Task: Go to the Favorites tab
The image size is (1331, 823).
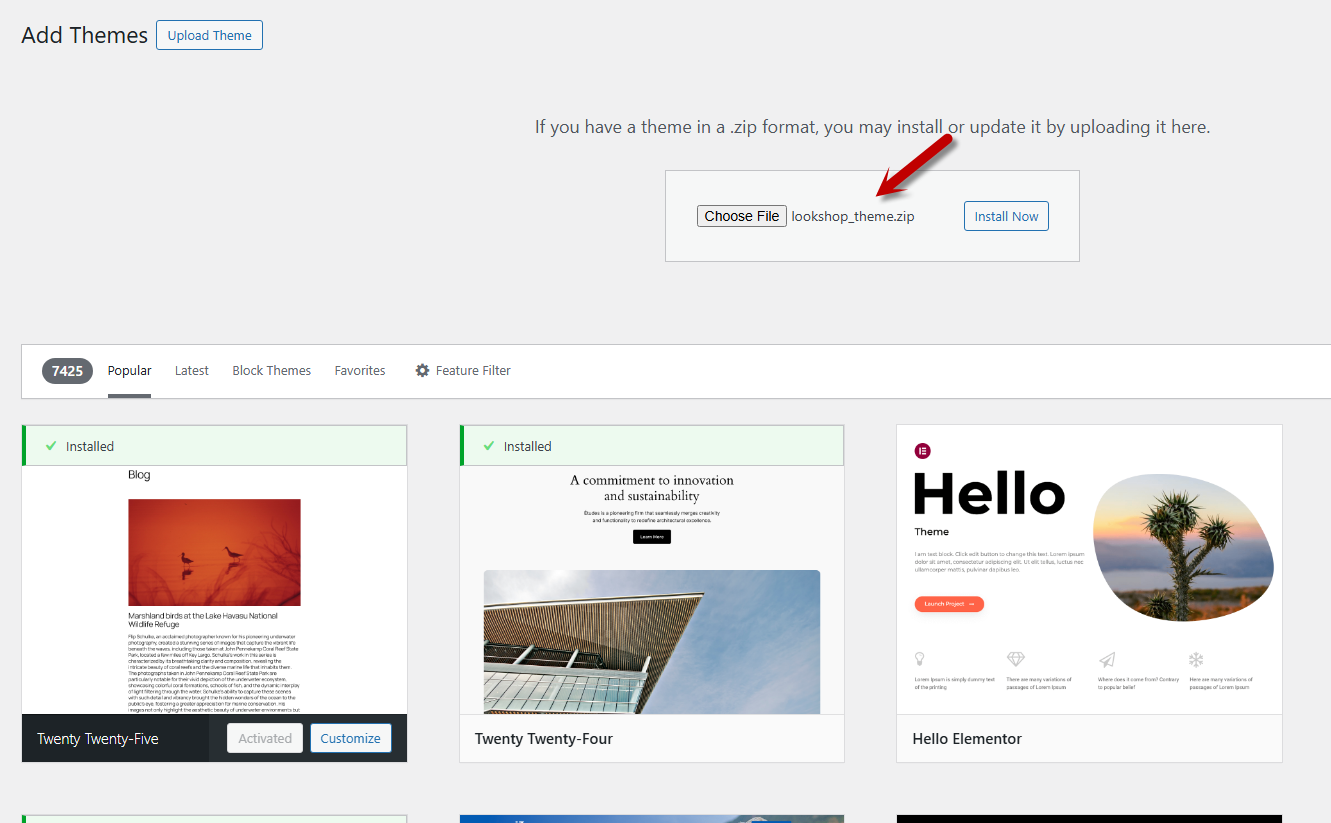Action: coord(360,371)
